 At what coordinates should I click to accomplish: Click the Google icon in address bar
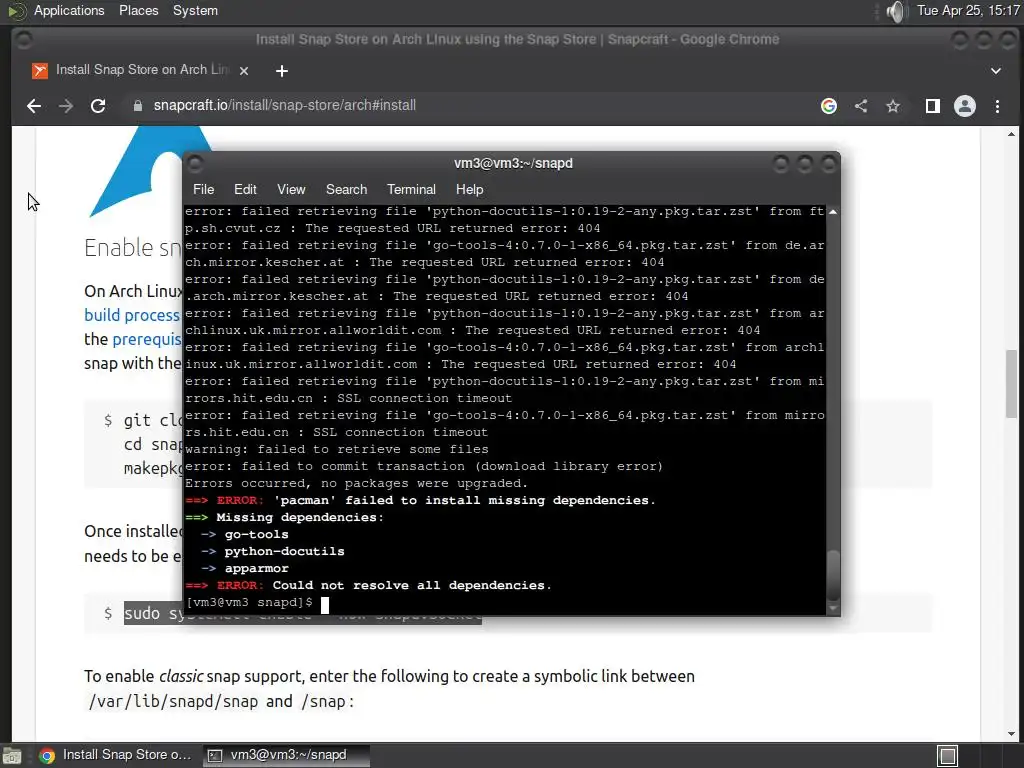tap(829, 106)
